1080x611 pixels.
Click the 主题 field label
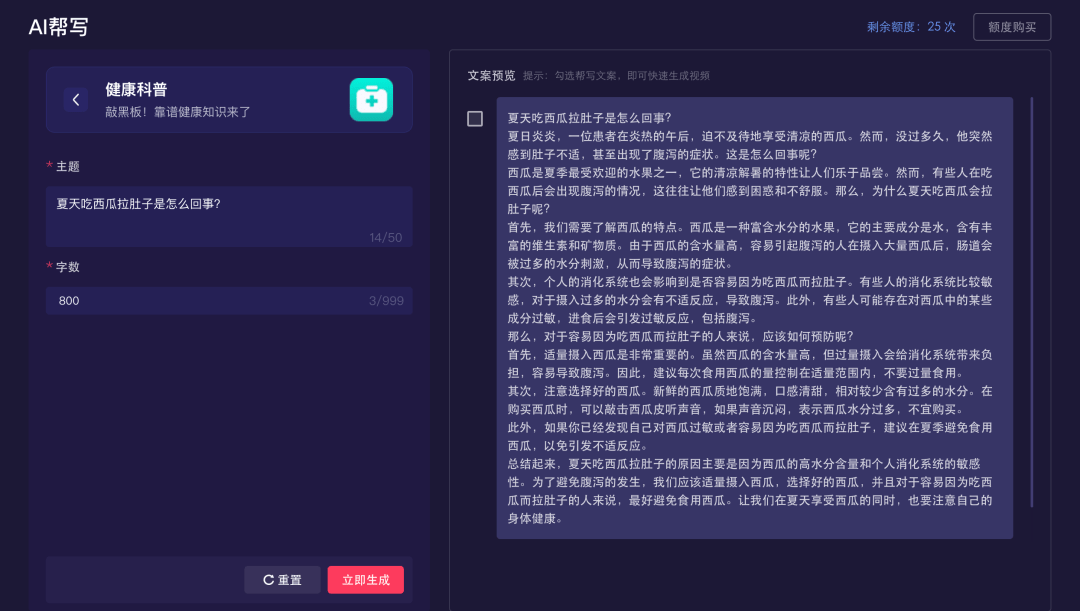pyautogui.click(x=68, y=167)
